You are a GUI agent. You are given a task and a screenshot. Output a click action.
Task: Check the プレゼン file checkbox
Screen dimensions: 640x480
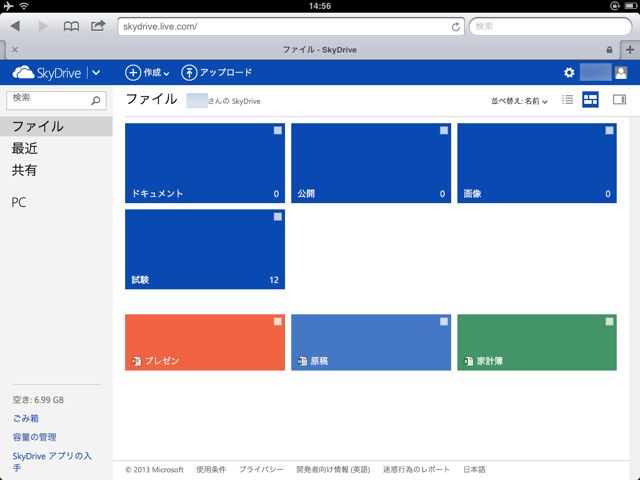tap(278, 321)
